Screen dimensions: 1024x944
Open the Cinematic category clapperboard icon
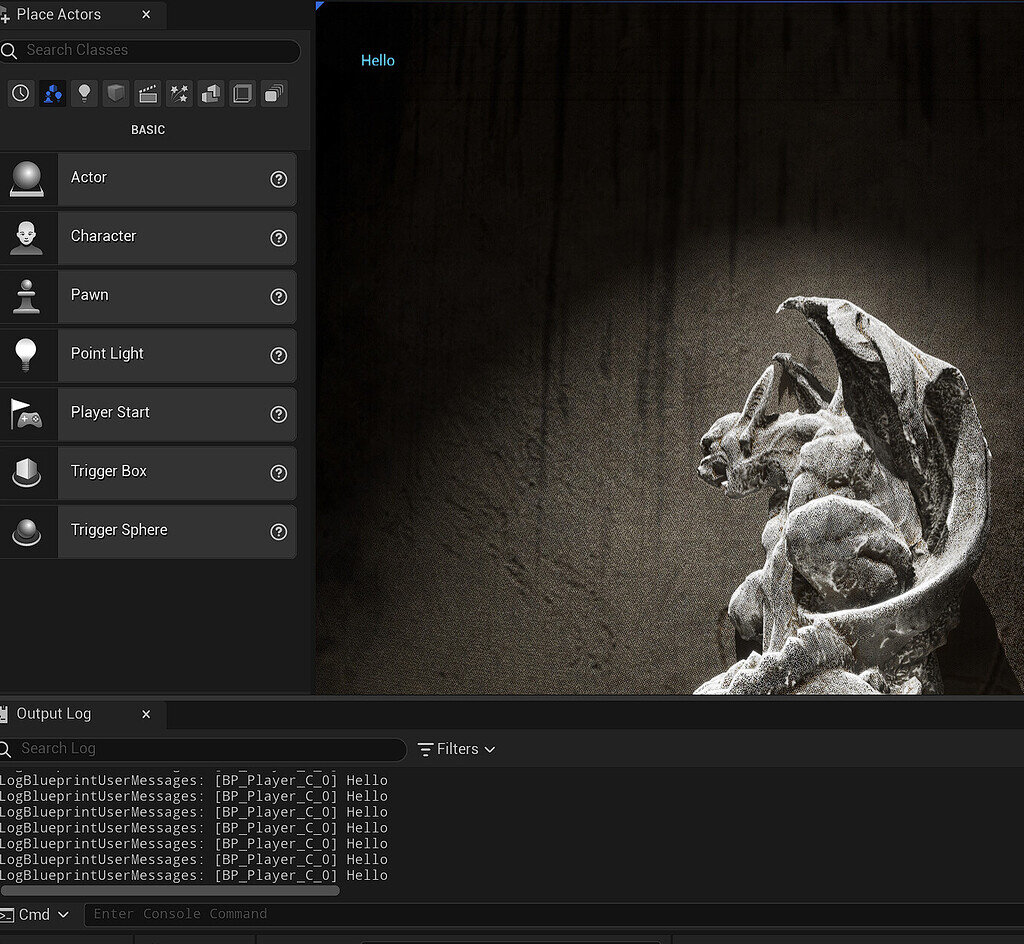pyautogui.click(x=148, y=94)
